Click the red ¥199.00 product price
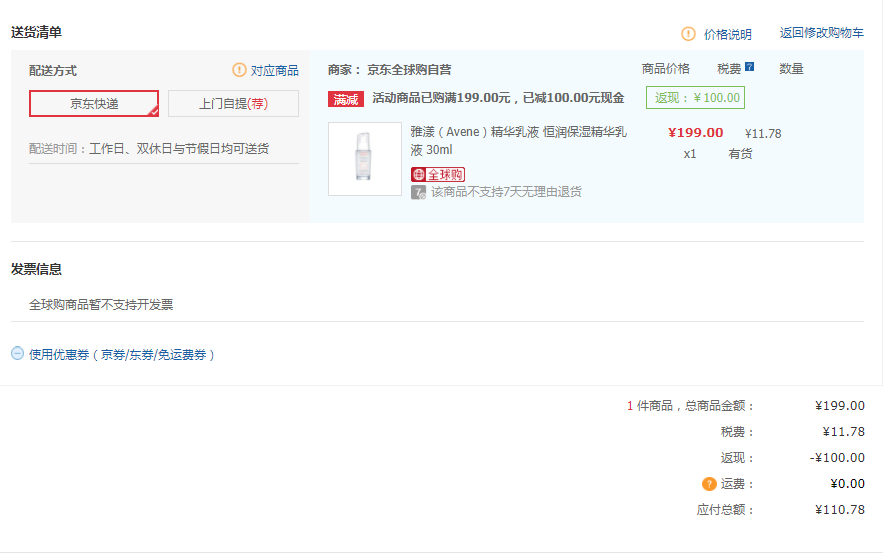This screenshot has width=883, height=553. pyautogui.click(x=695, y=133)
